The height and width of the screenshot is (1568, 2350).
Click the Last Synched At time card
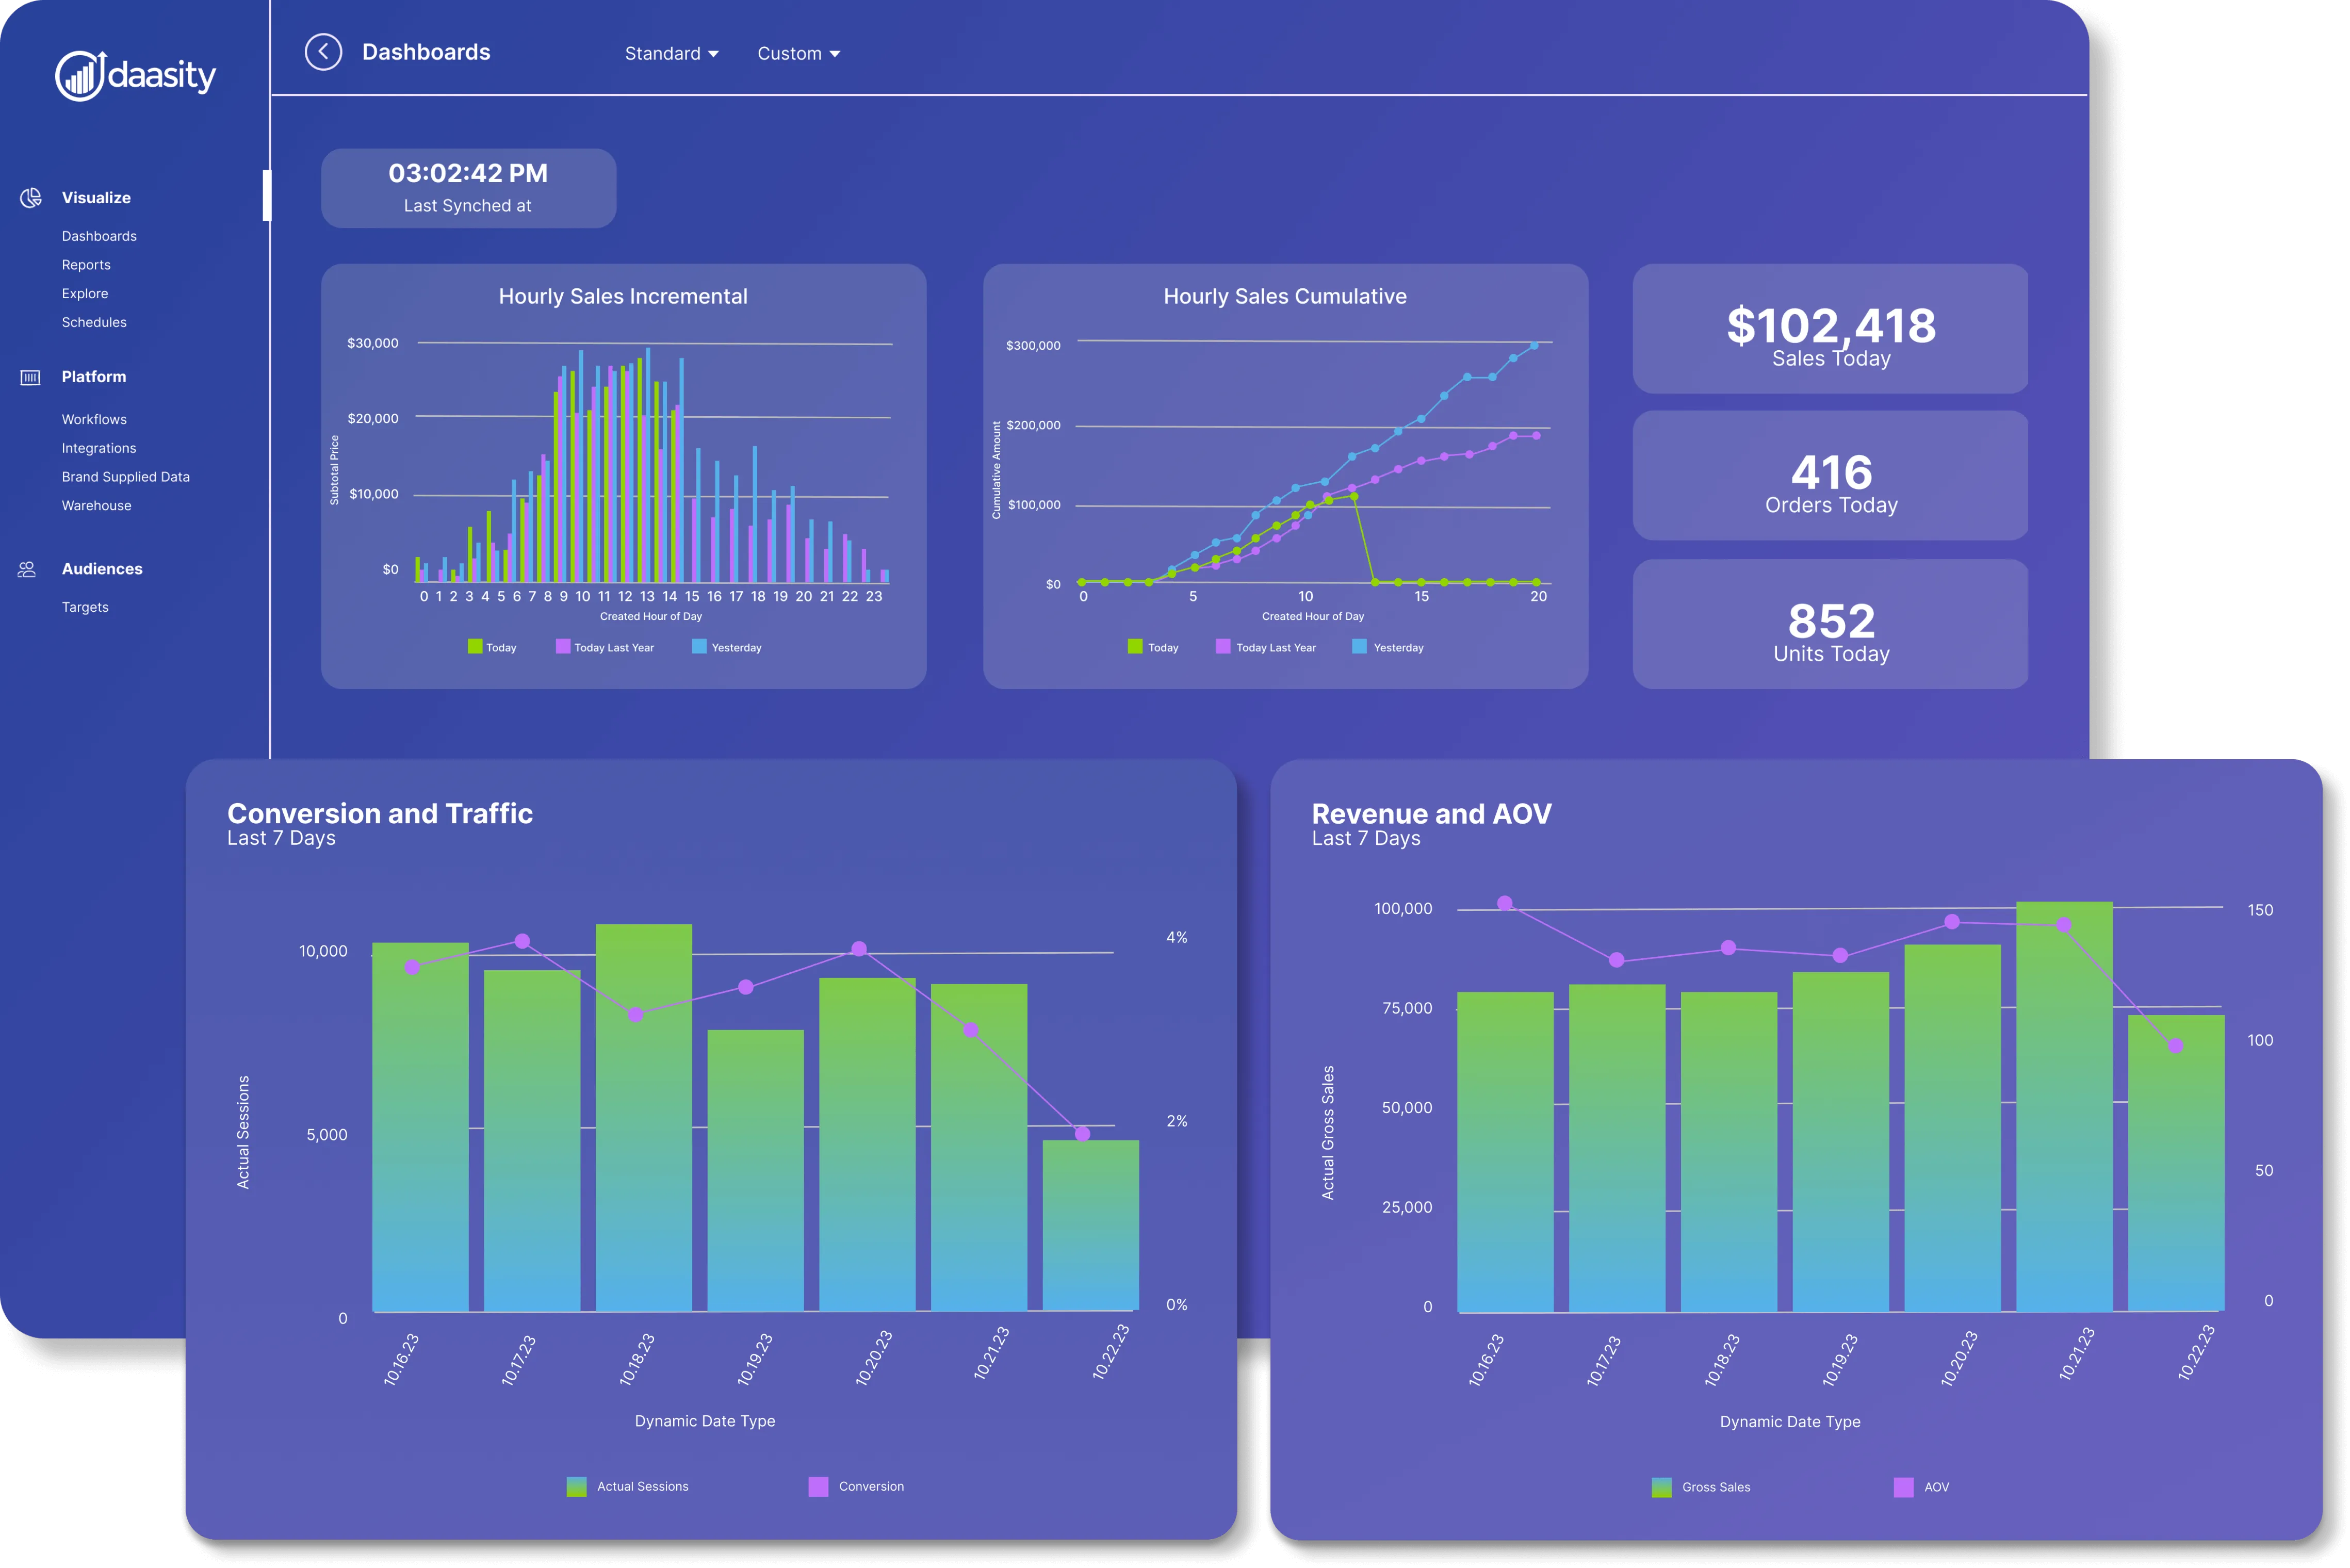467,188
